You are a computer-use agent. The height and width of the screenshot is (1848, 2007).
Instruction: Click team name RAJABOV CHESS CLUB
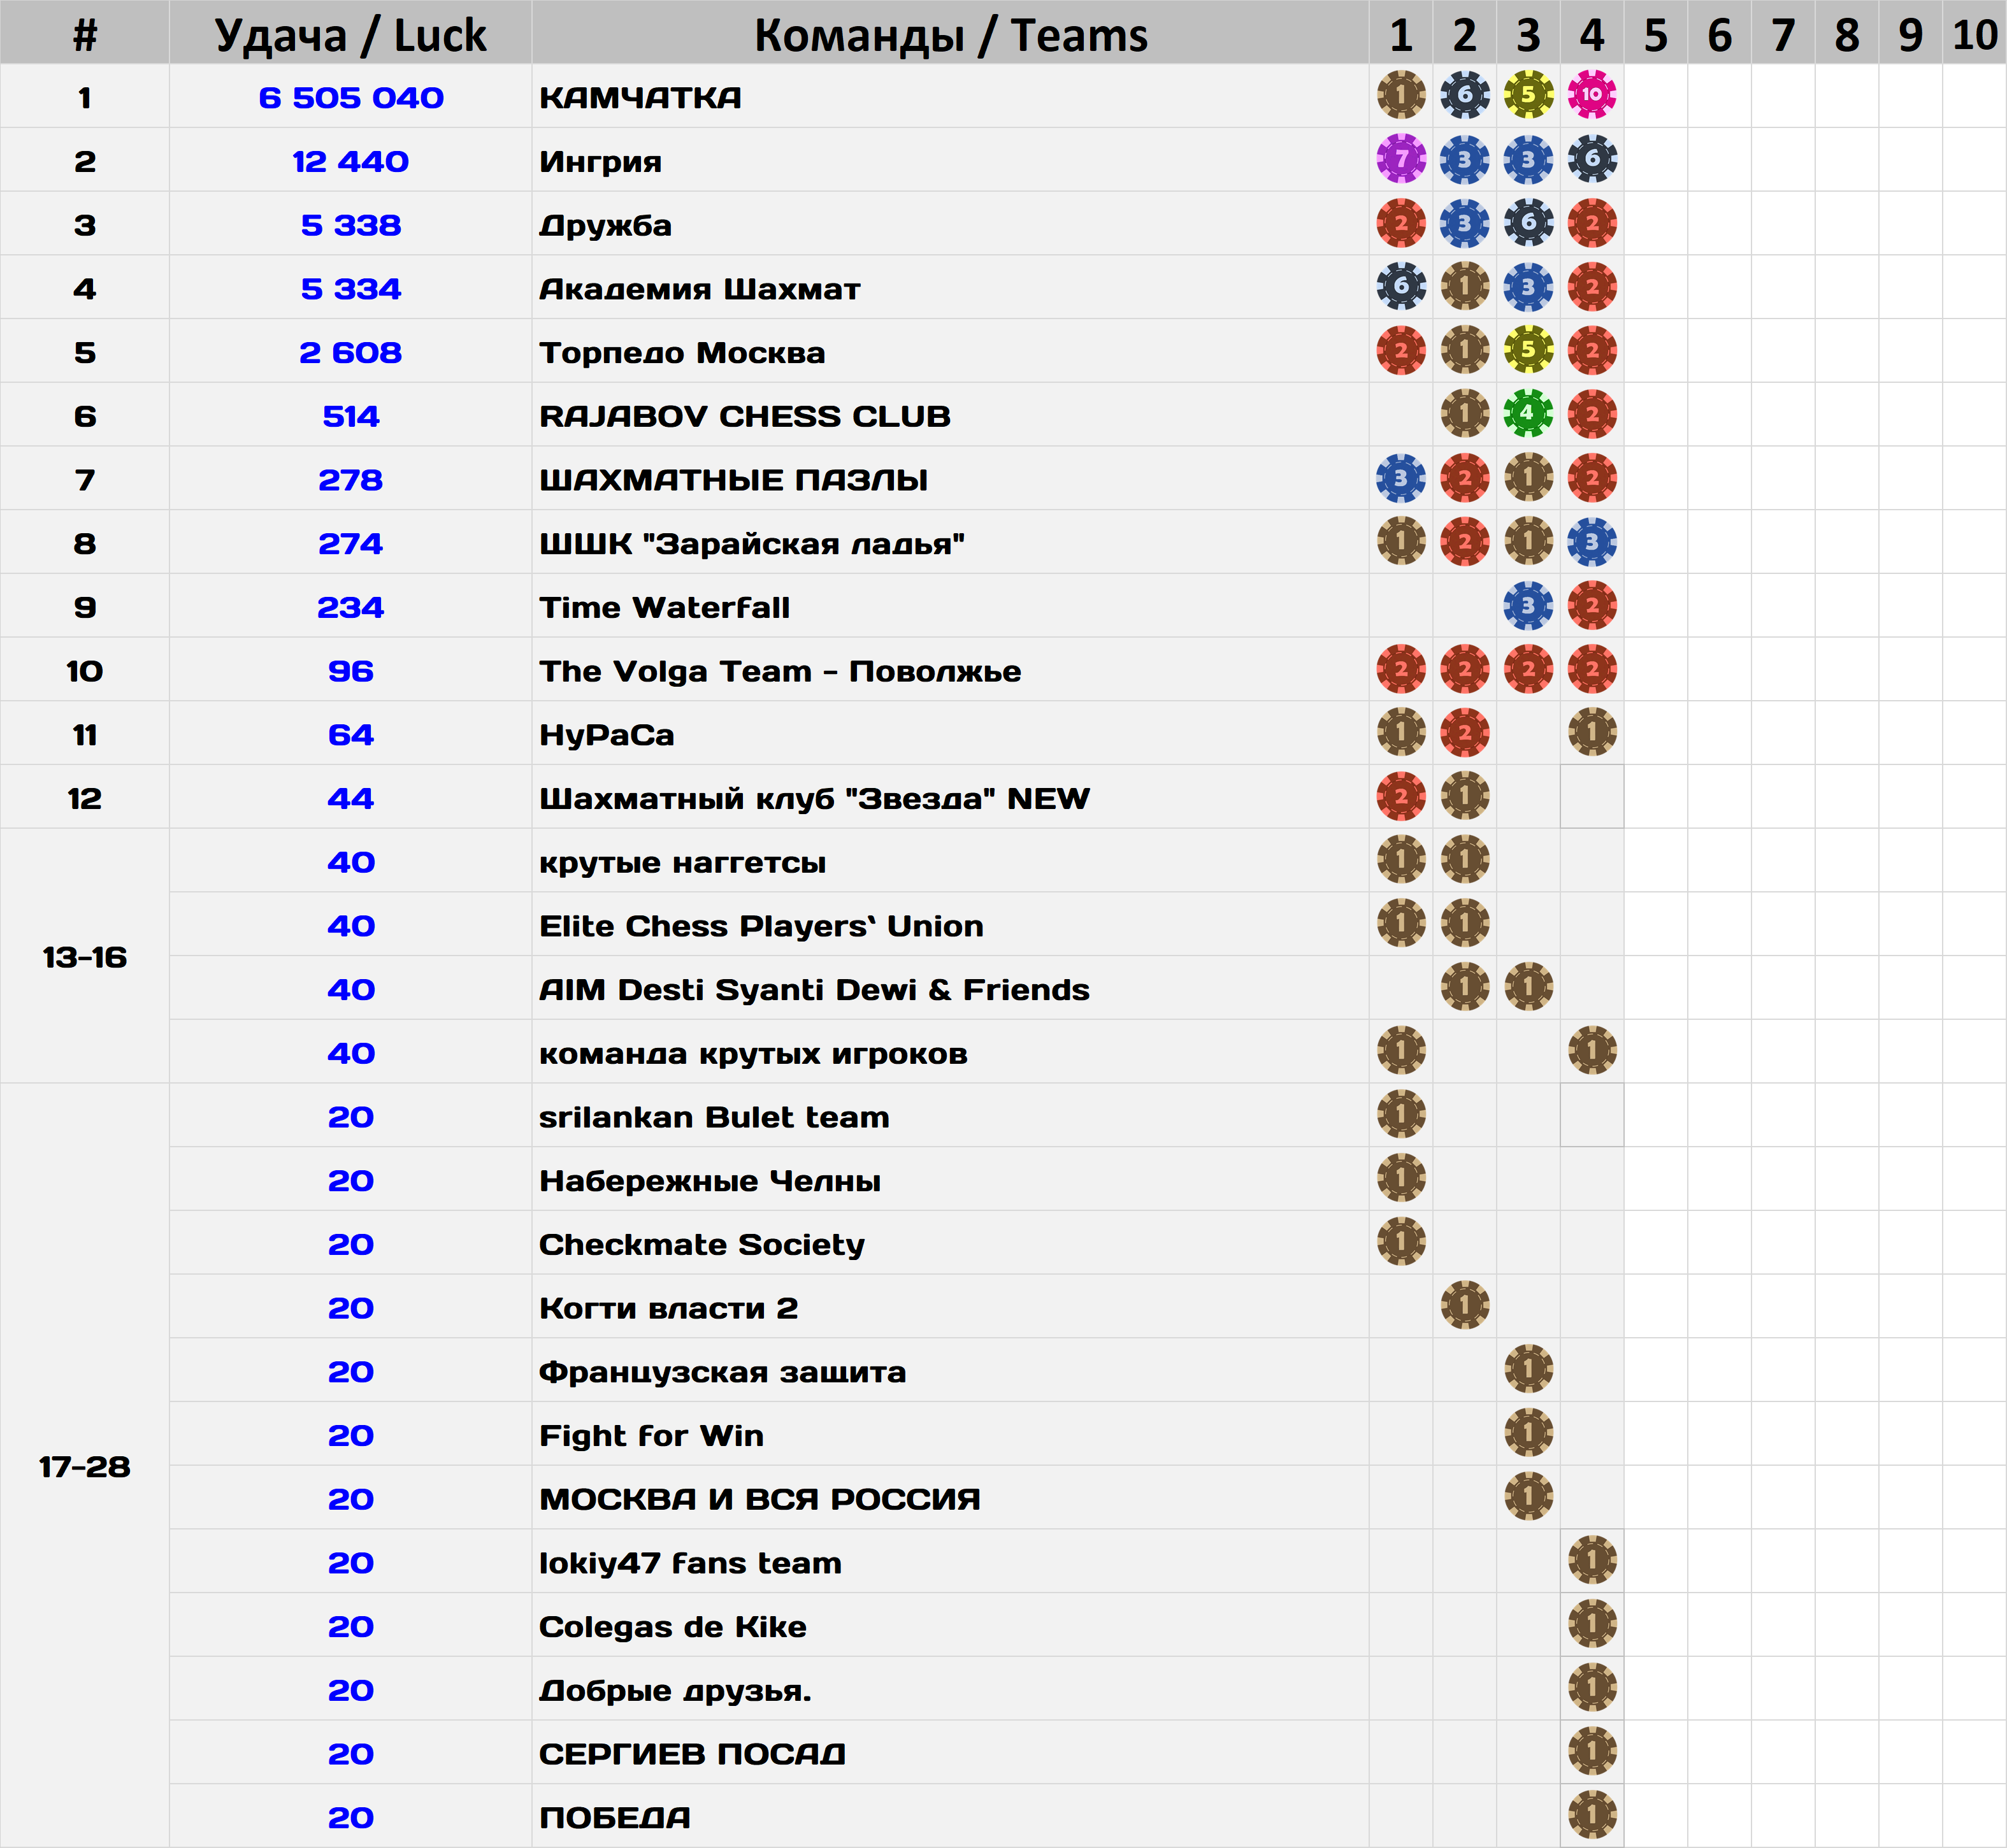[745, 416]
